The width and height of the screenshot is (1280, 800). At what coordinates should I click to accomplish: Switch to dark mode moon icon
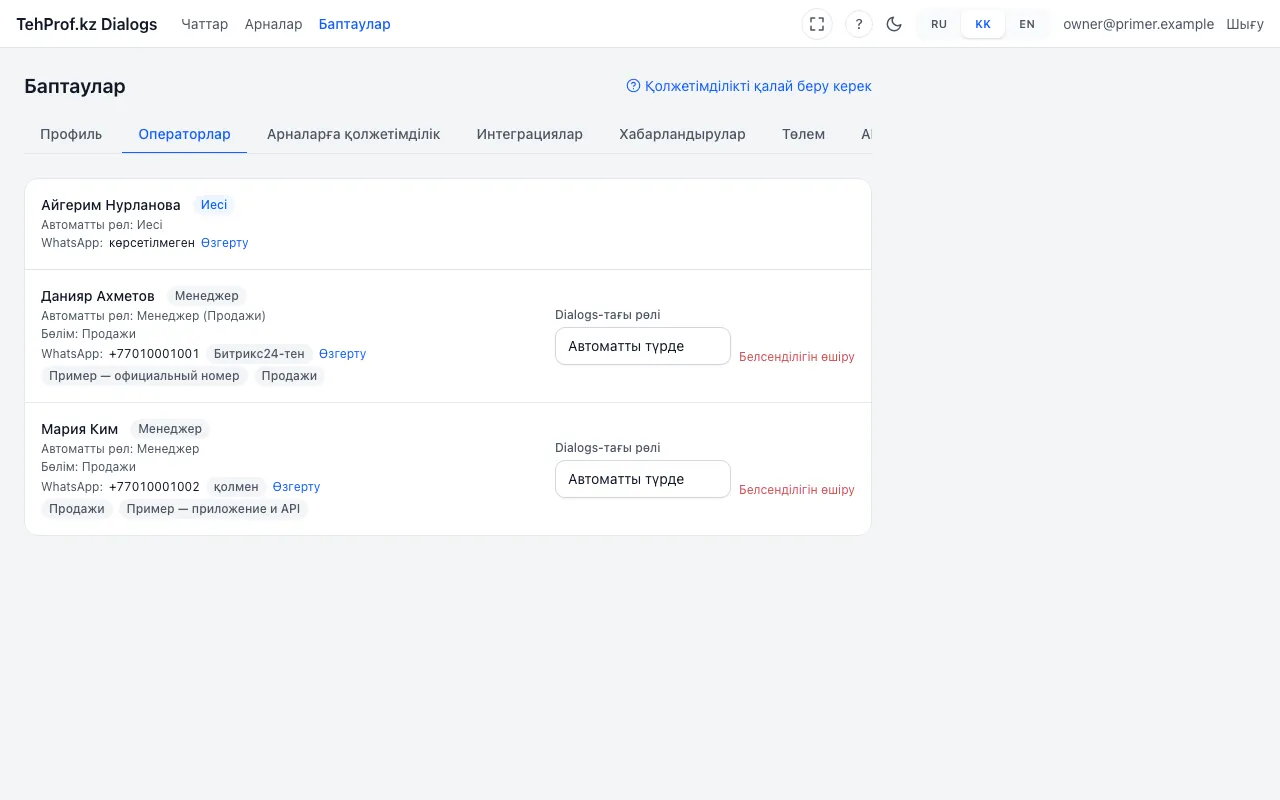pyautogui.click(x=895, y=24)
